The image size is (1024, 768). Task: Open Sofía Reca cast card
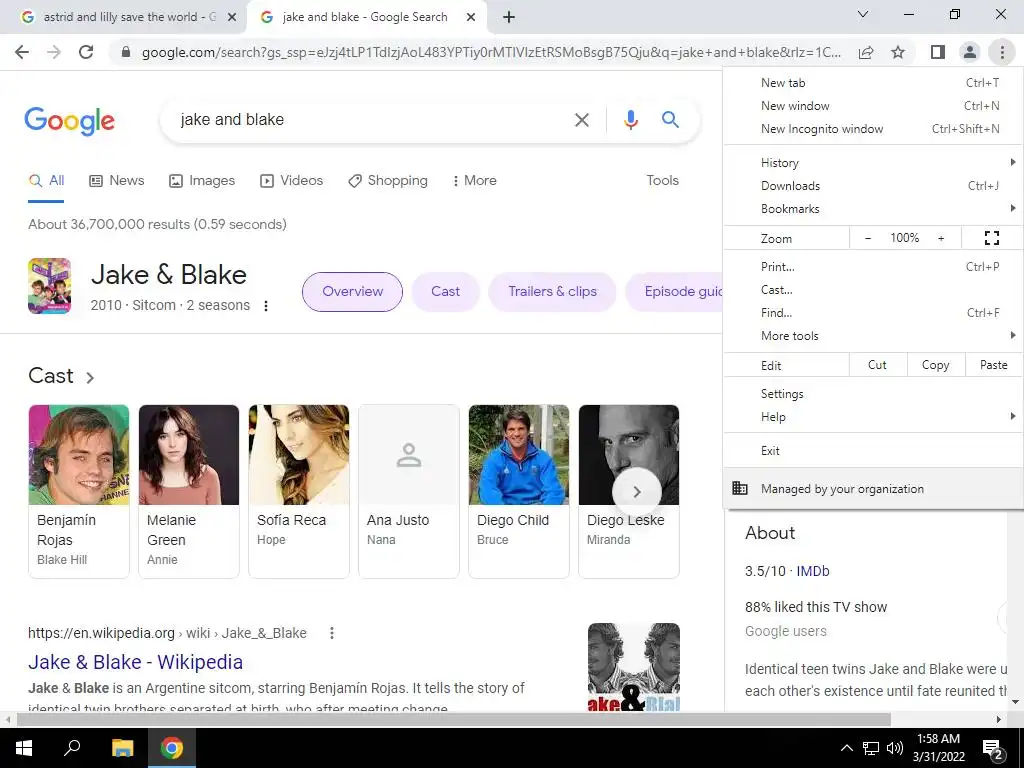[298, 491]
